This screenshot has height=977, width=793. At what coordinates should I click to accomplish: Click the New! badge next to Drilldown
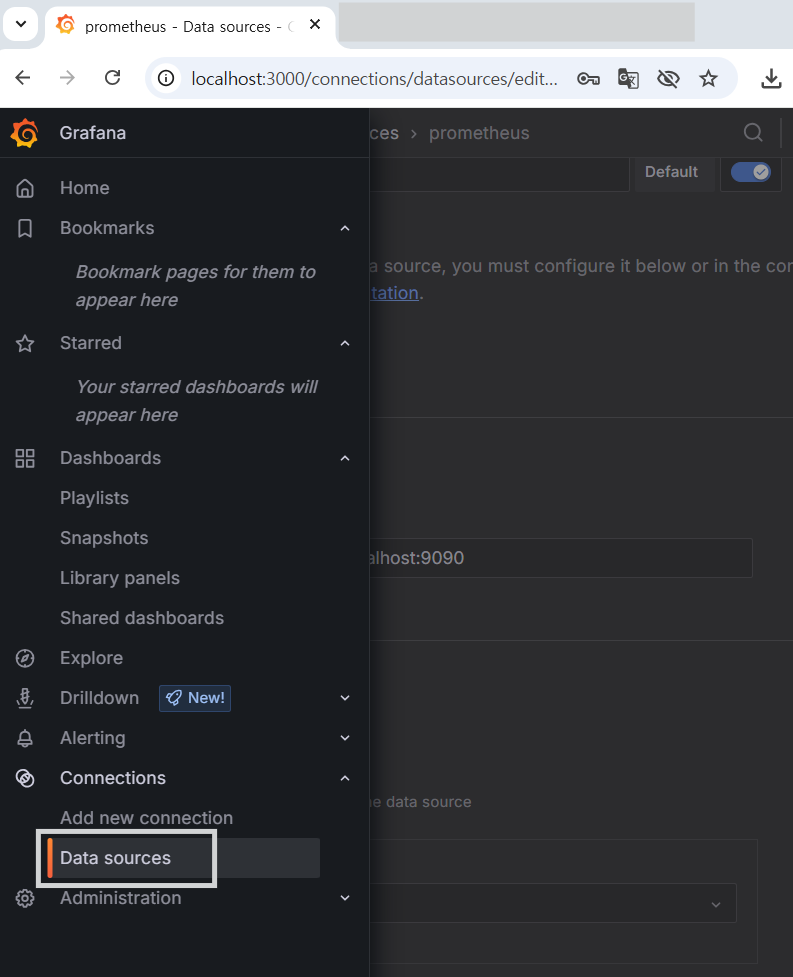tap(195, 698)
